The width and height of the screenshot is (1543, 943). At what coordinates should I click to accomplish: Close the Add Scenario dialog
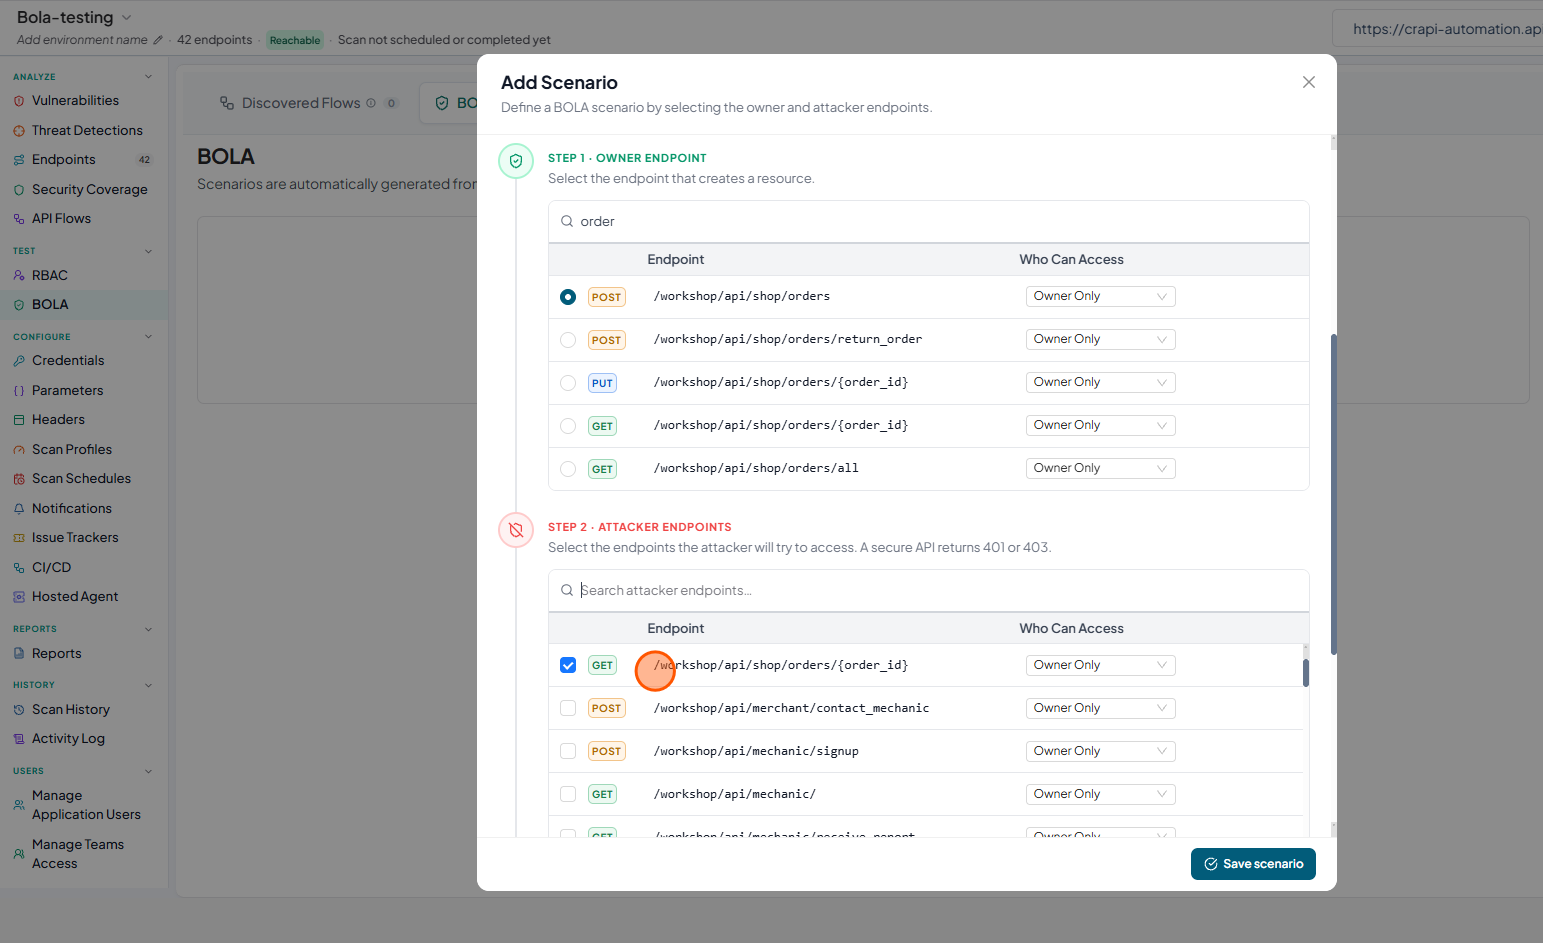1309,82
